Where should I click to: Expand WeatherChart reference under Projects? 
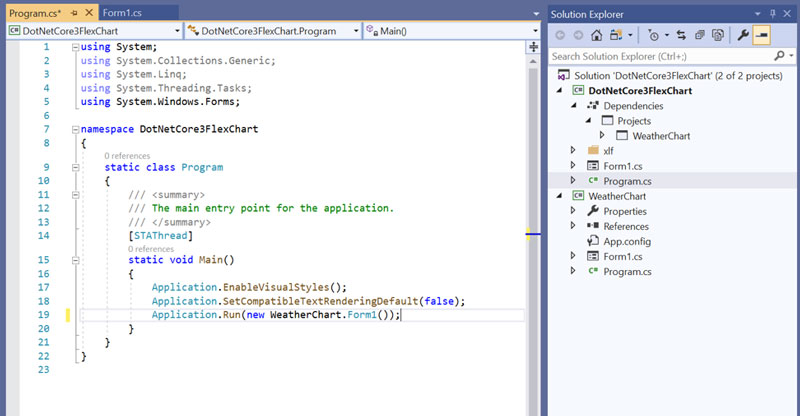[602, 135]
